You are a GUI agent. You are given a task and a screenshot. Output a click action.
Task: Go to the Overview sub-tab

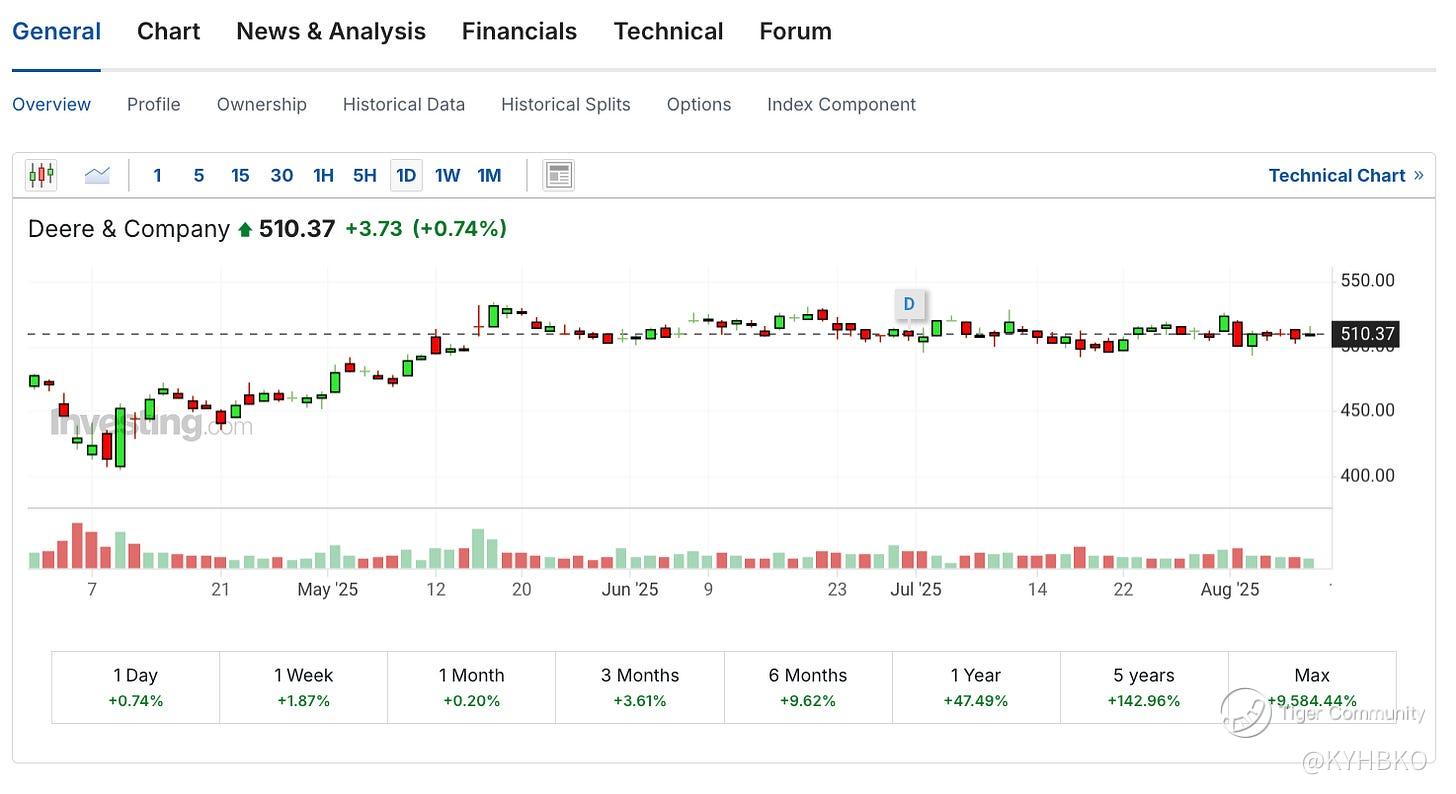coord(51,104)
